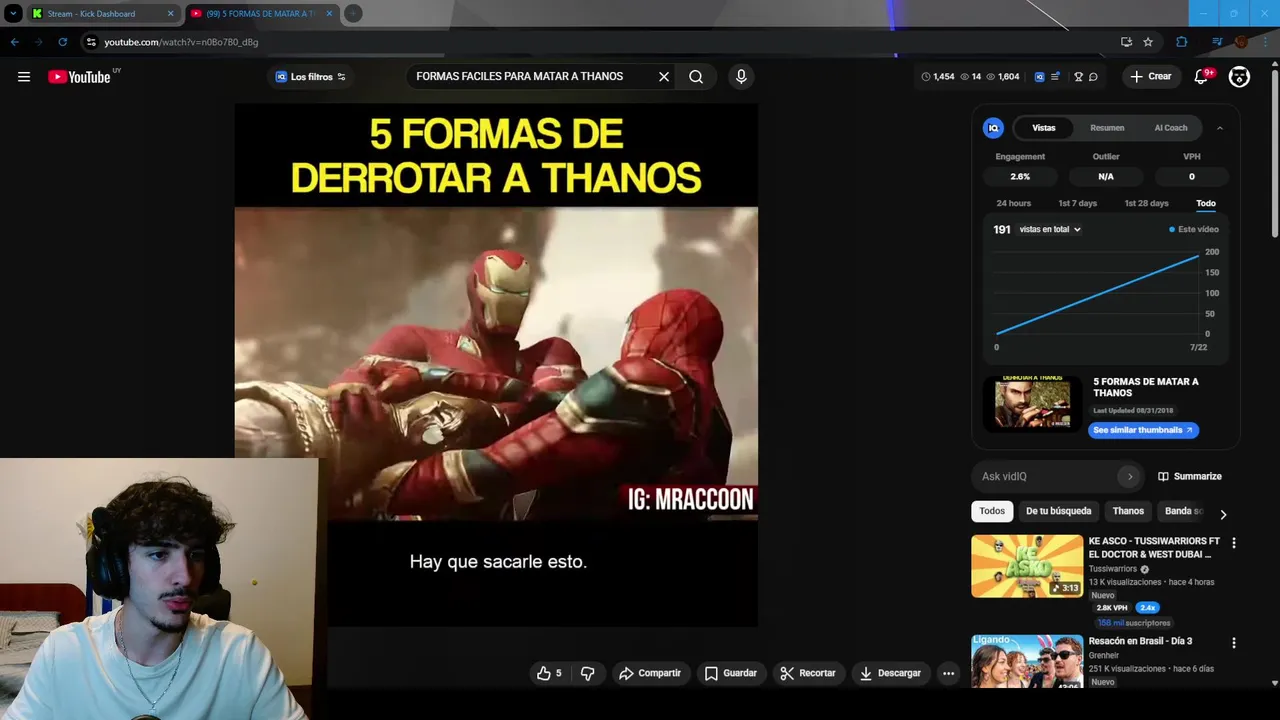Bookmark this page with star icon

1148,42
